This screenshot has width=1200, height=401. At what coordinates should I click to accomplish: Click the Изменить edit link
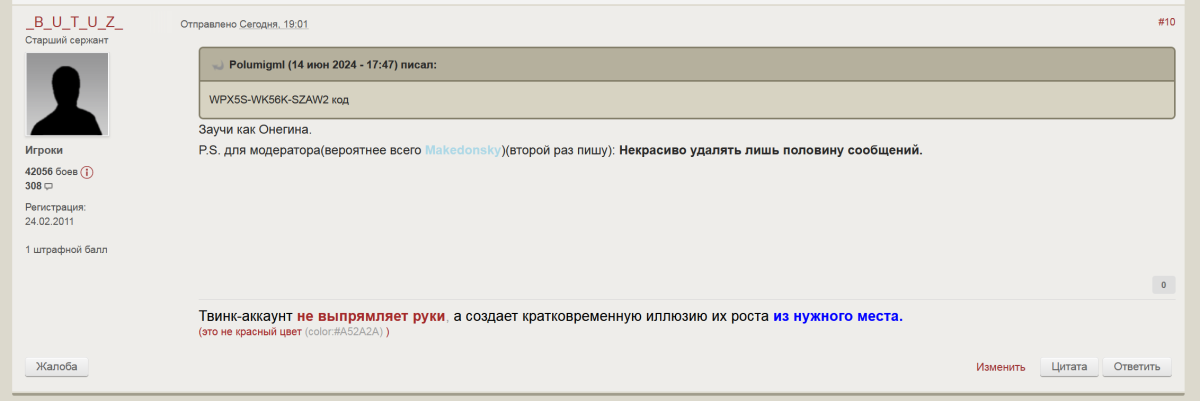(1001, 367)
